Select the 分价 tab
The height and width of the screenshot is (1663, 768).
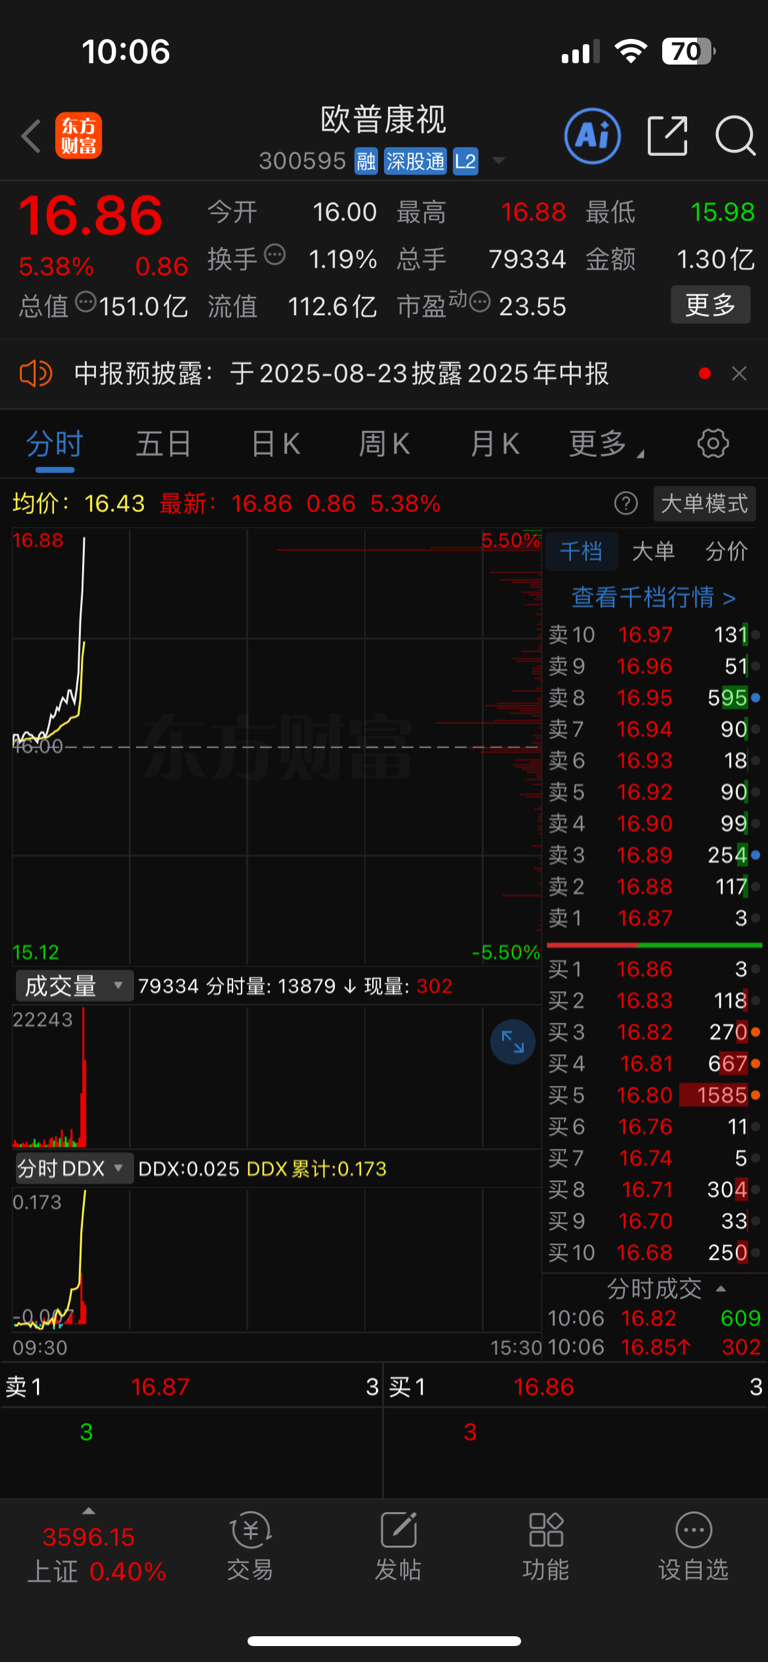727,551
